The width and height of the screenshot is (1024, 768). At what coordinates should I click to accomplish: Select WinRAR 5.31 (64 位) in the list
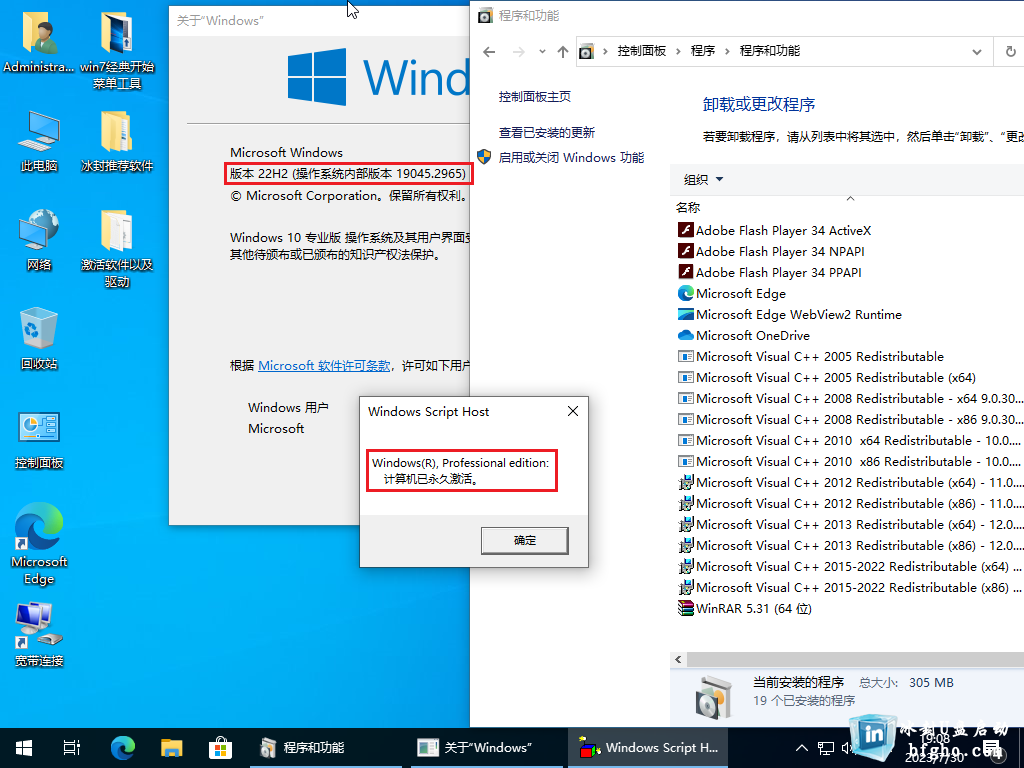(753, 608)
